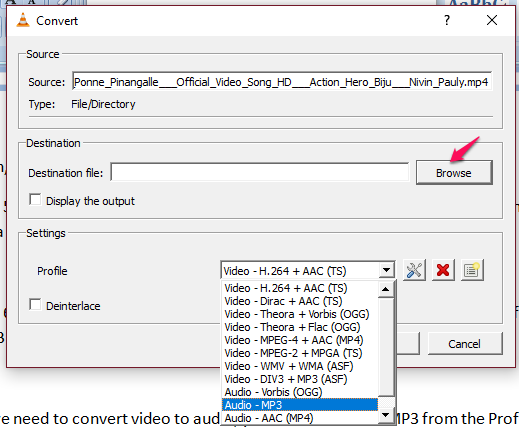Choose Audio - AAC (MP4) profile
519x432 pixels.
[300, 418]
